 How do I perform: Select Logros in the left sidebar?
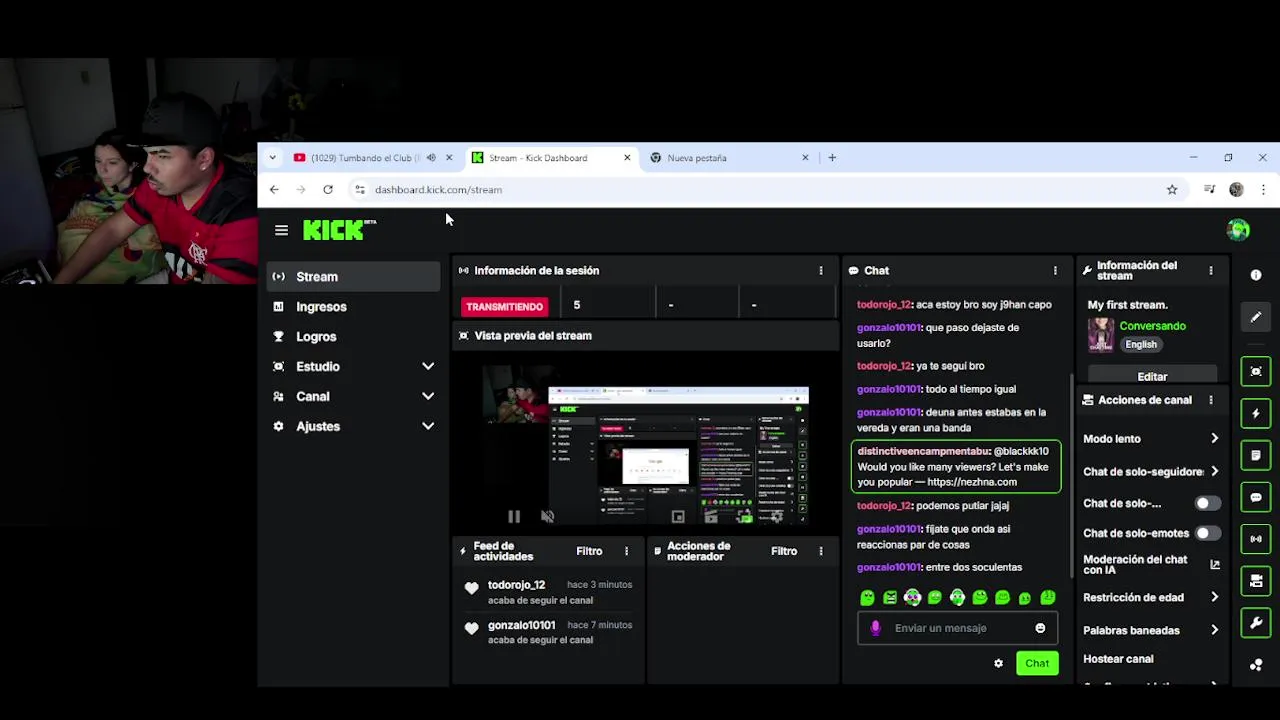[353, 337]
